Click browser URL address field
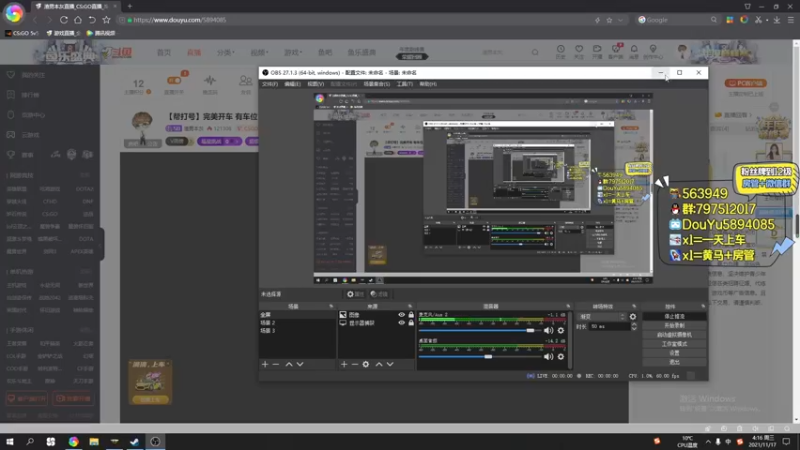 [x=357, y=20]
